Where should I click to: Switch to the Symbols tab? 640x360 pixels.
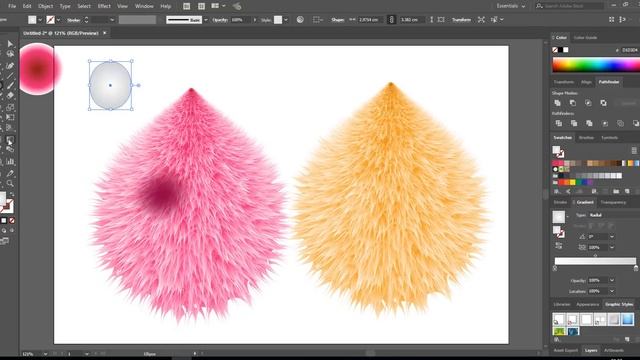[609, 138]
